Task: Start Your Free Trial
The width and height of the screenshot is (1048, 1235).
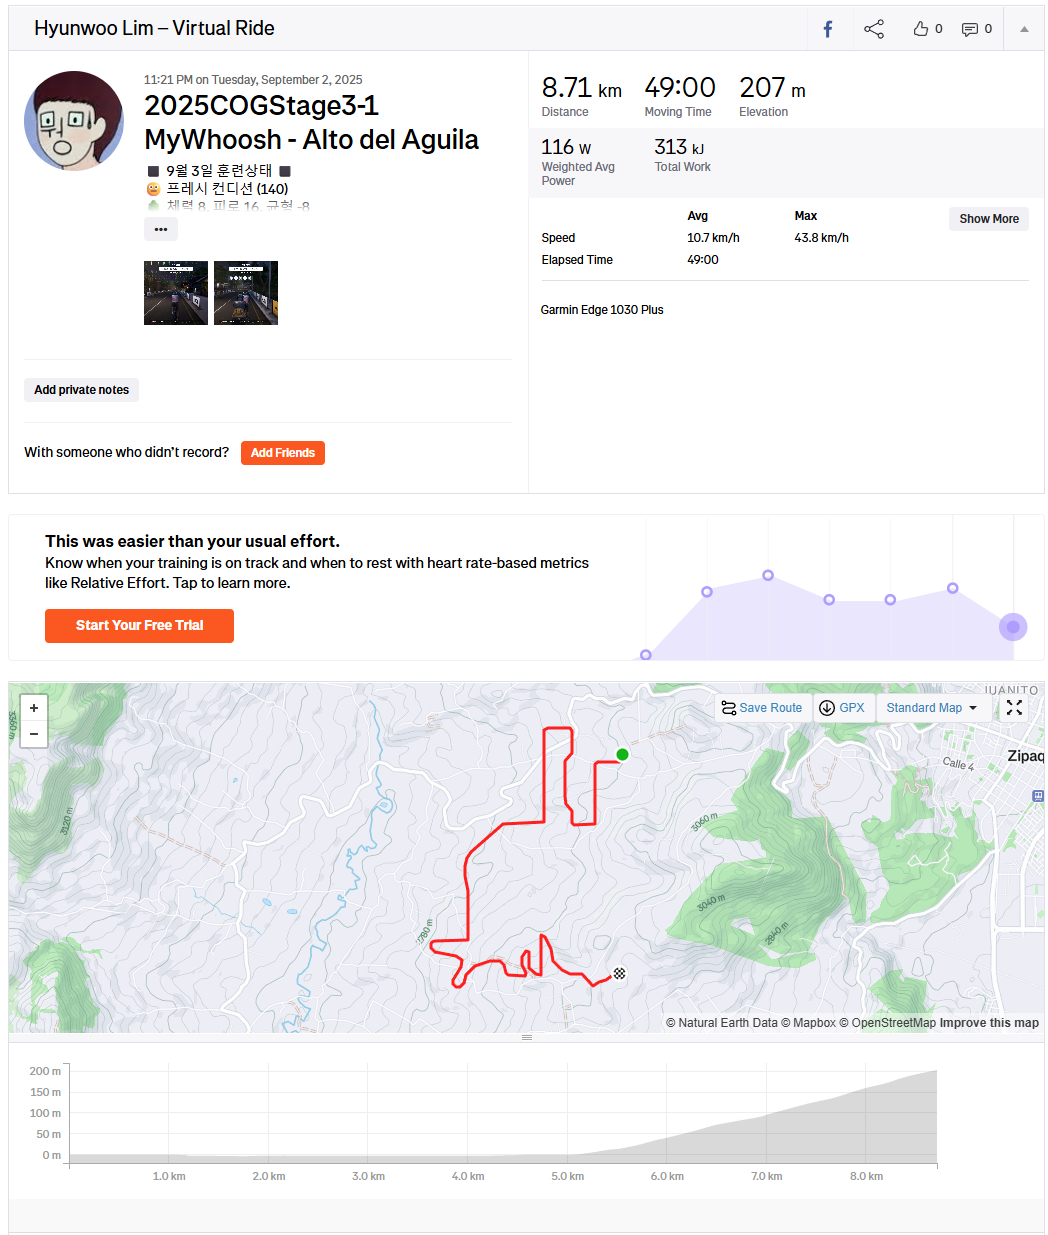Action: pos(139,626)
